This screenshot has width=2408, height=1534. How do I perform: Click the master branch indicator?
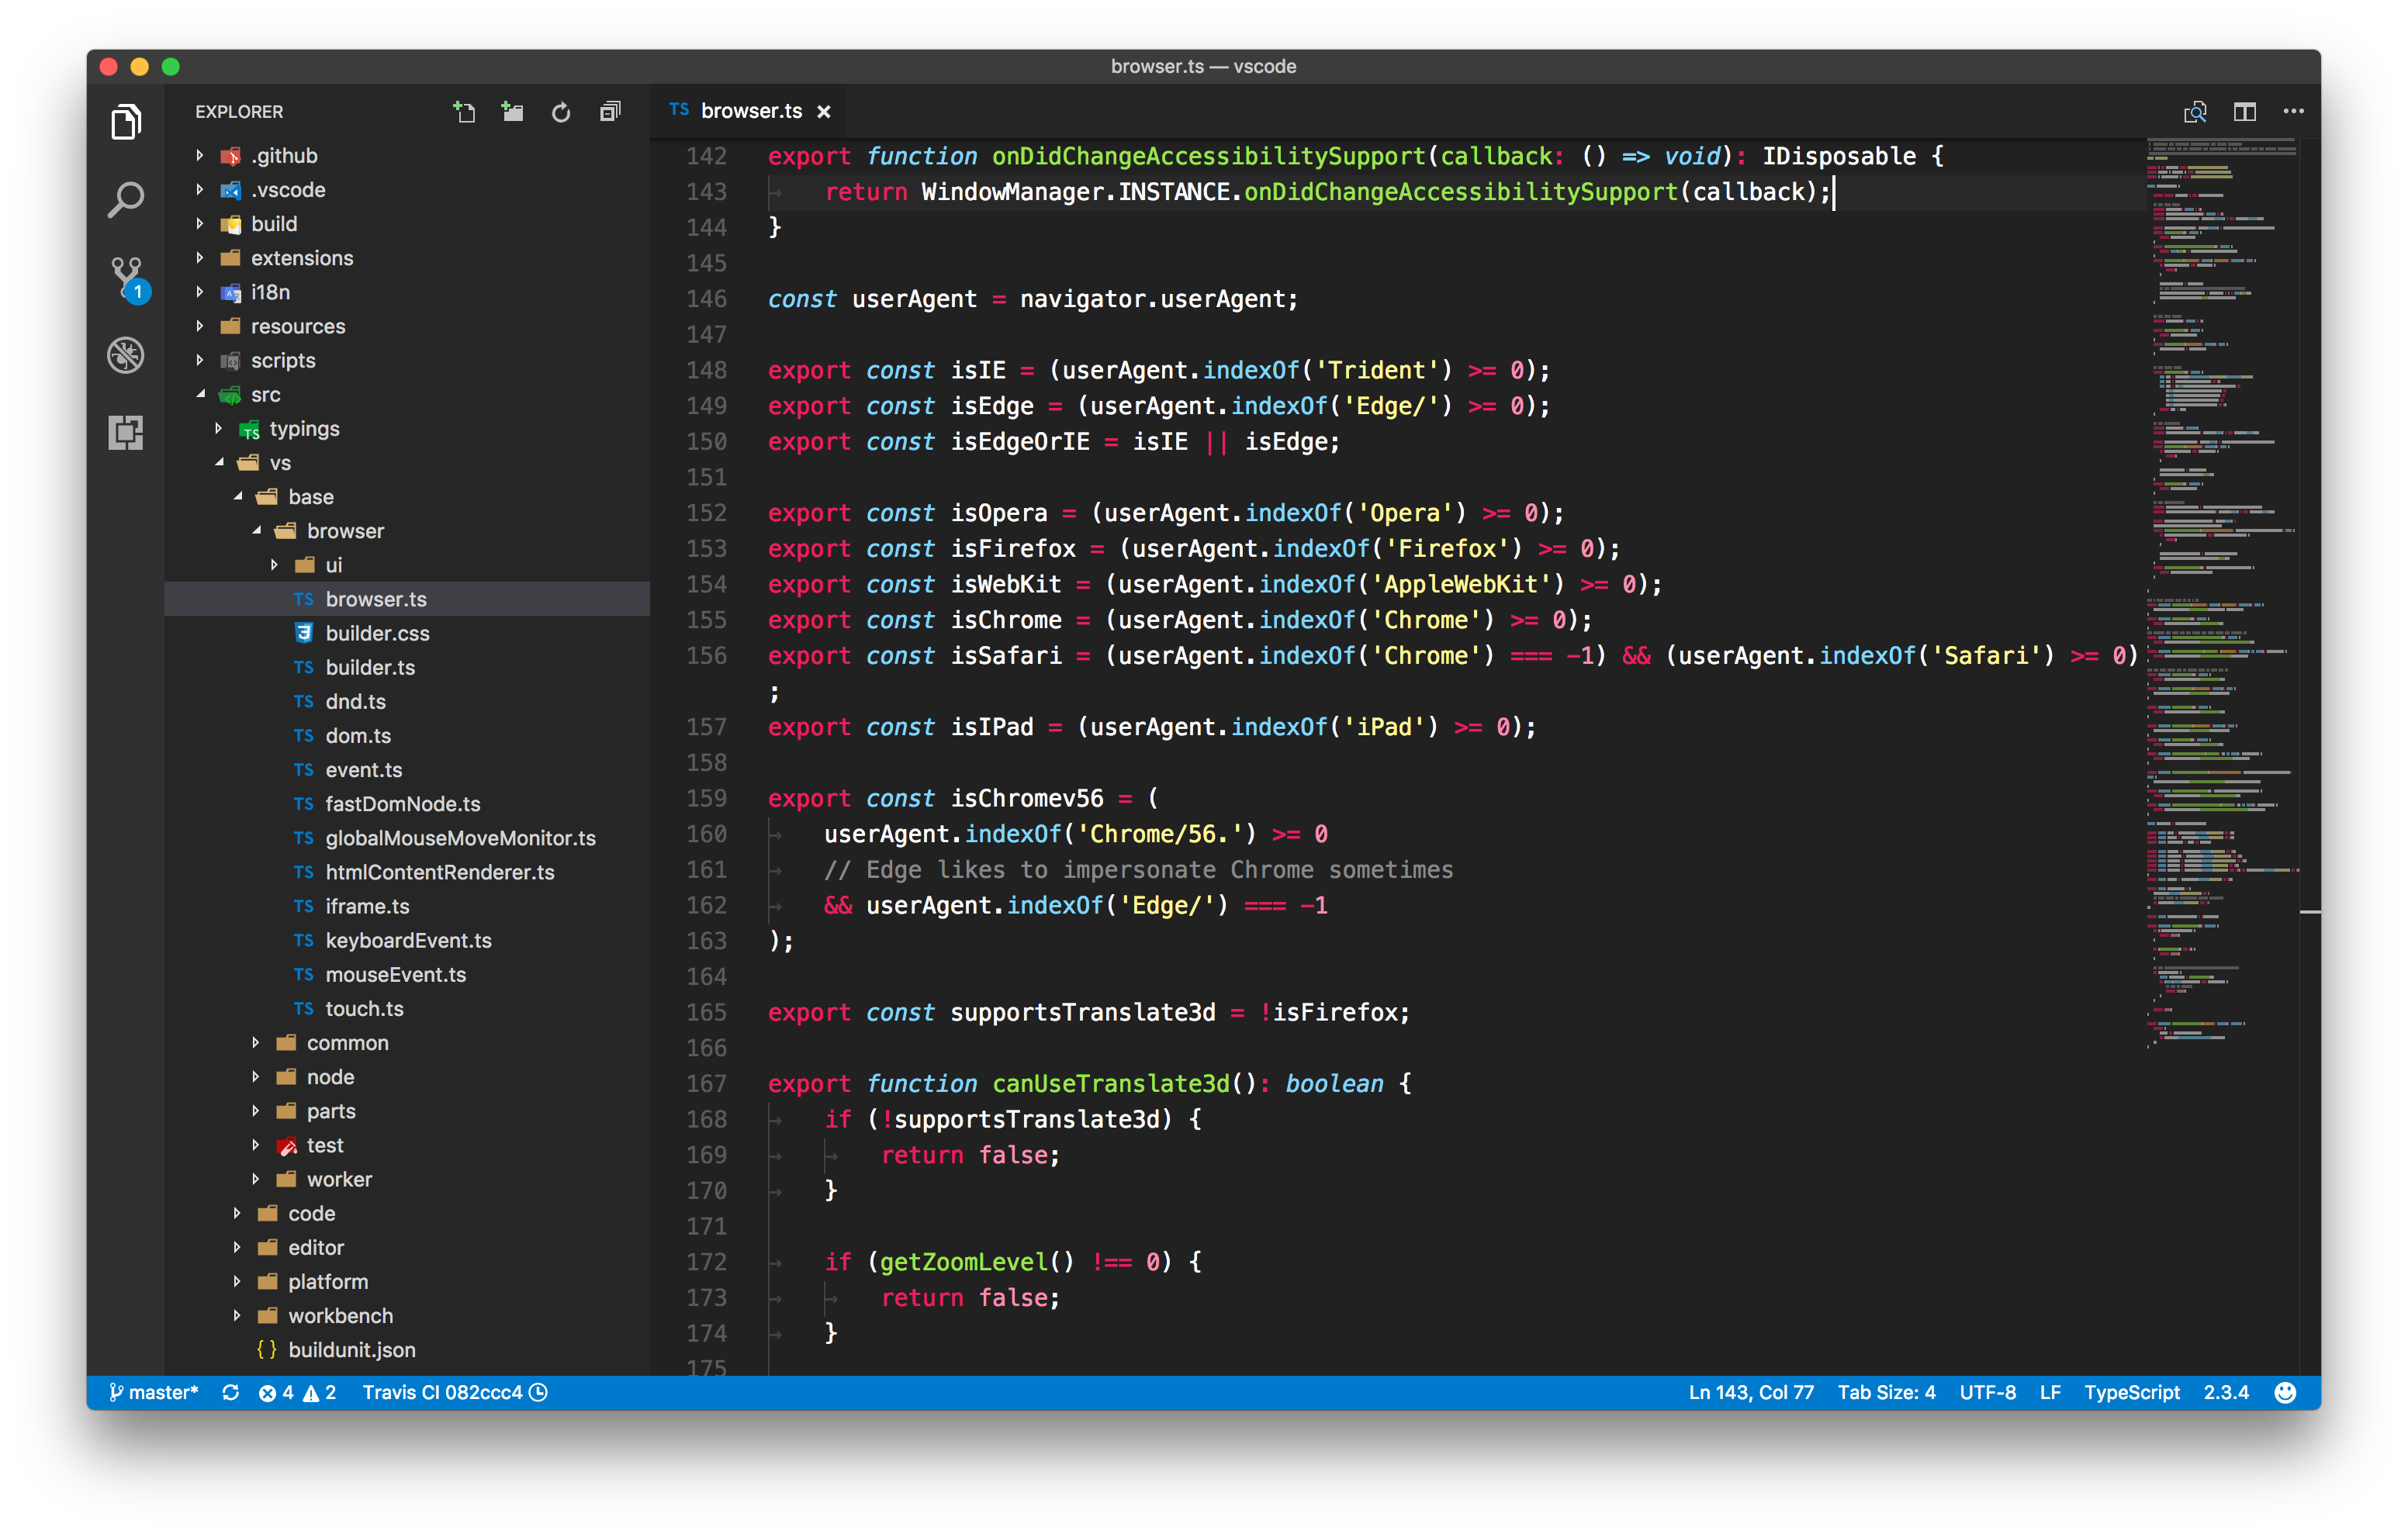tap(155, 1392)
